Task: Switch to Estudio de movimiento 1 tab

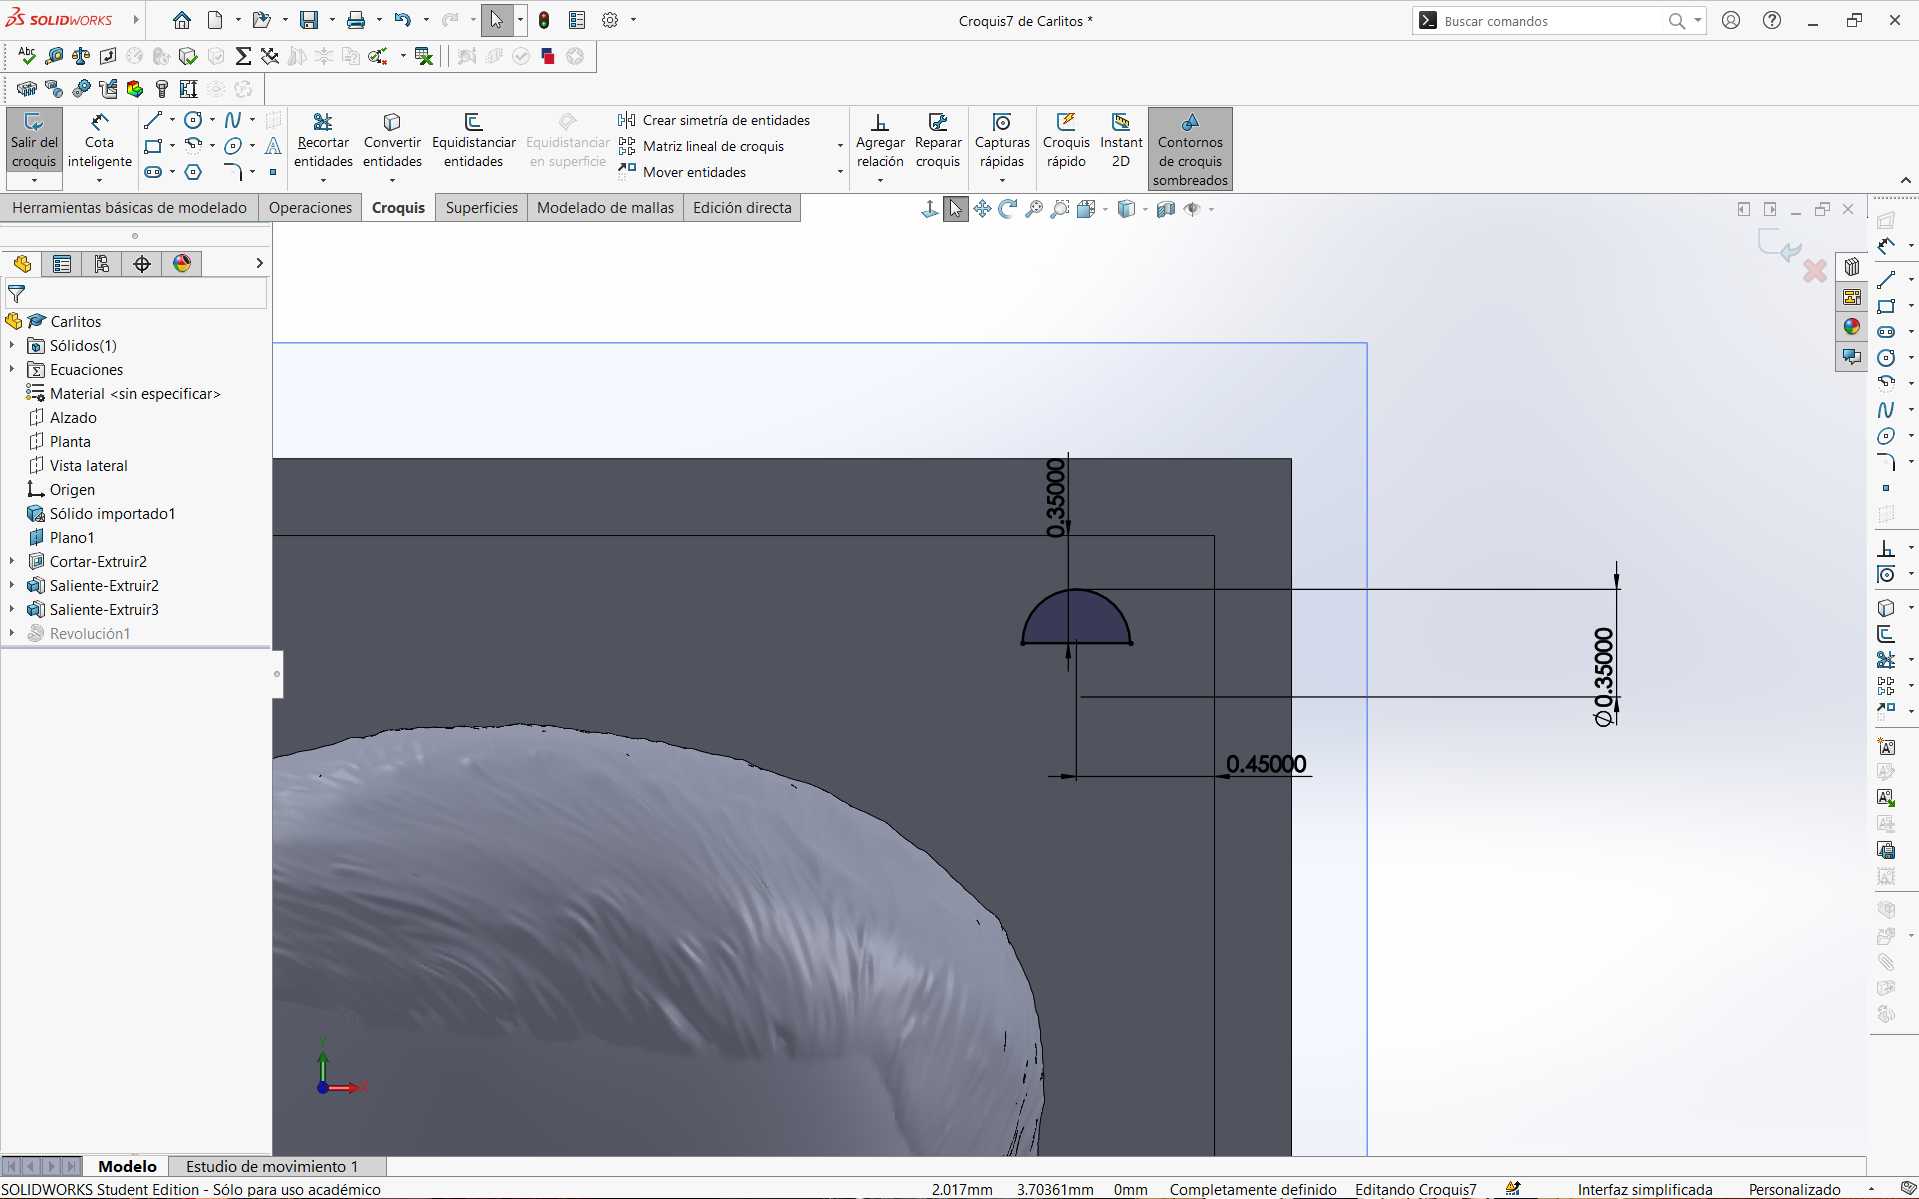Action: (272, 1166)
